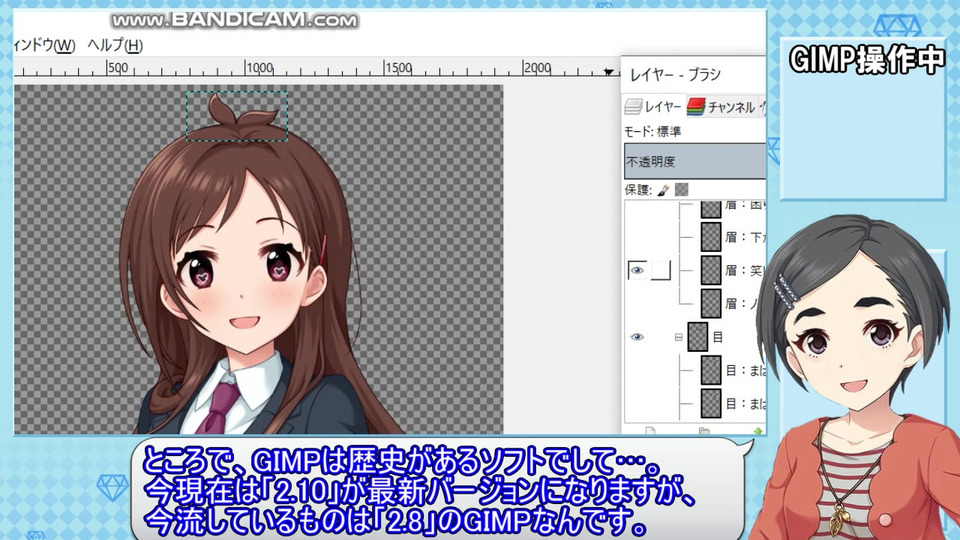
Task: Click the 目 group thumbnail
Action: click(697, 337)
